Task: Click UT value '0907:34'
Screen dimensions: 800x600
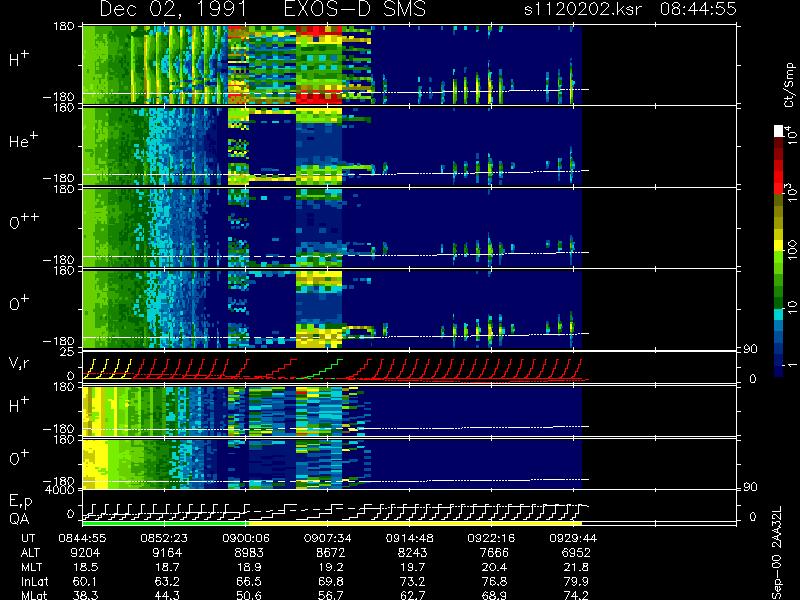Action: (x=328, y=538)
